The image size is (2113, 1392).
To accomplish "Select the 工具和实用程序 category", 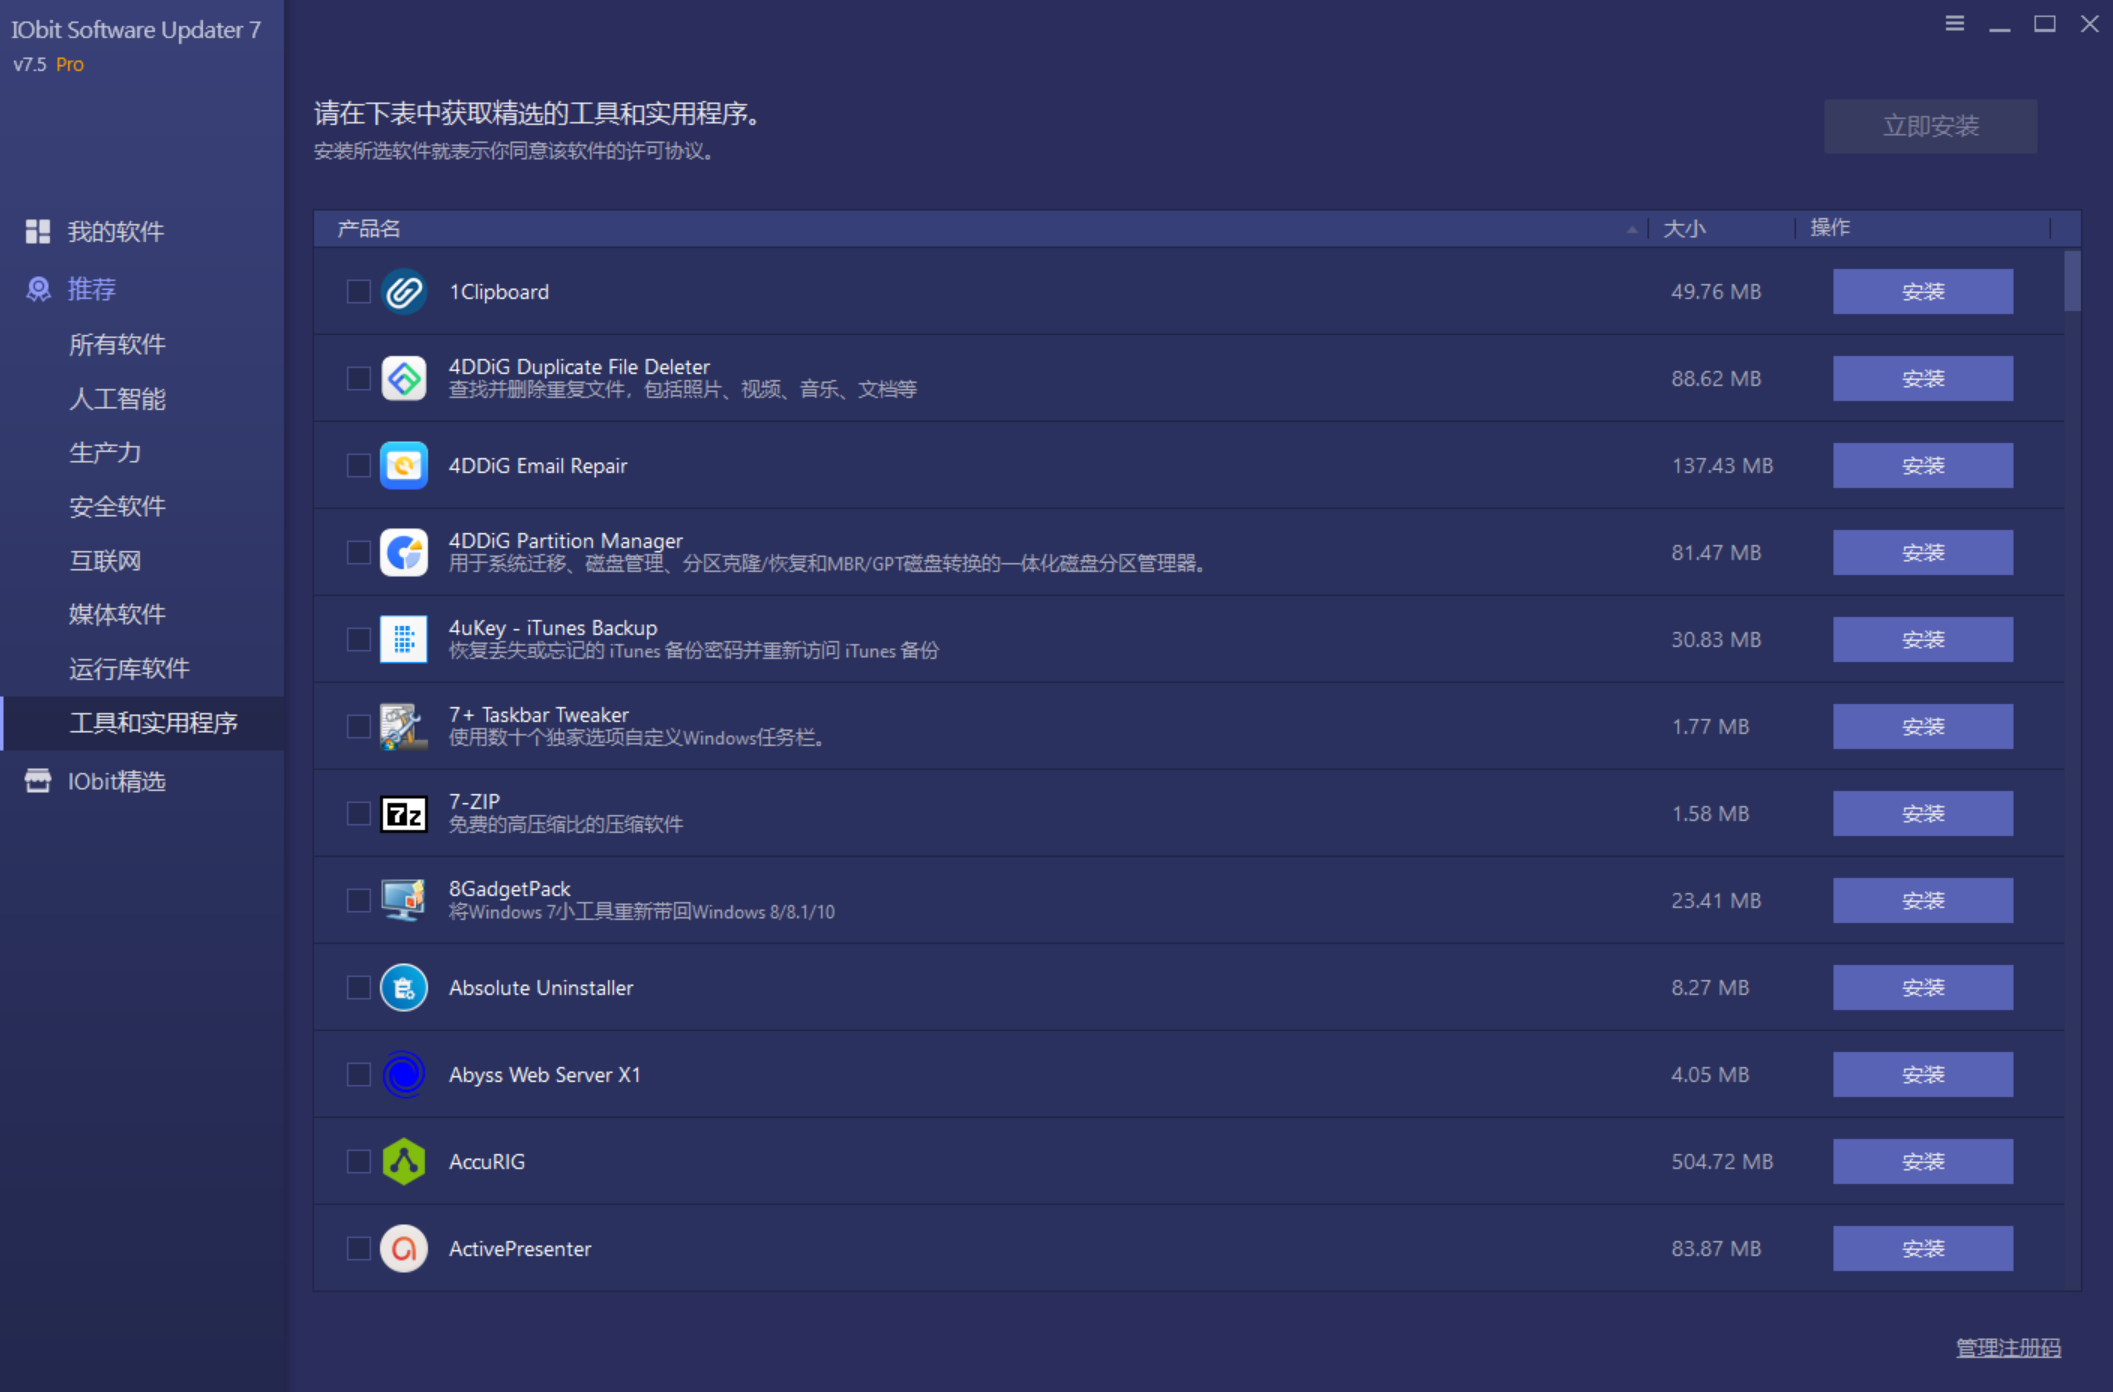I will [142, 723].
